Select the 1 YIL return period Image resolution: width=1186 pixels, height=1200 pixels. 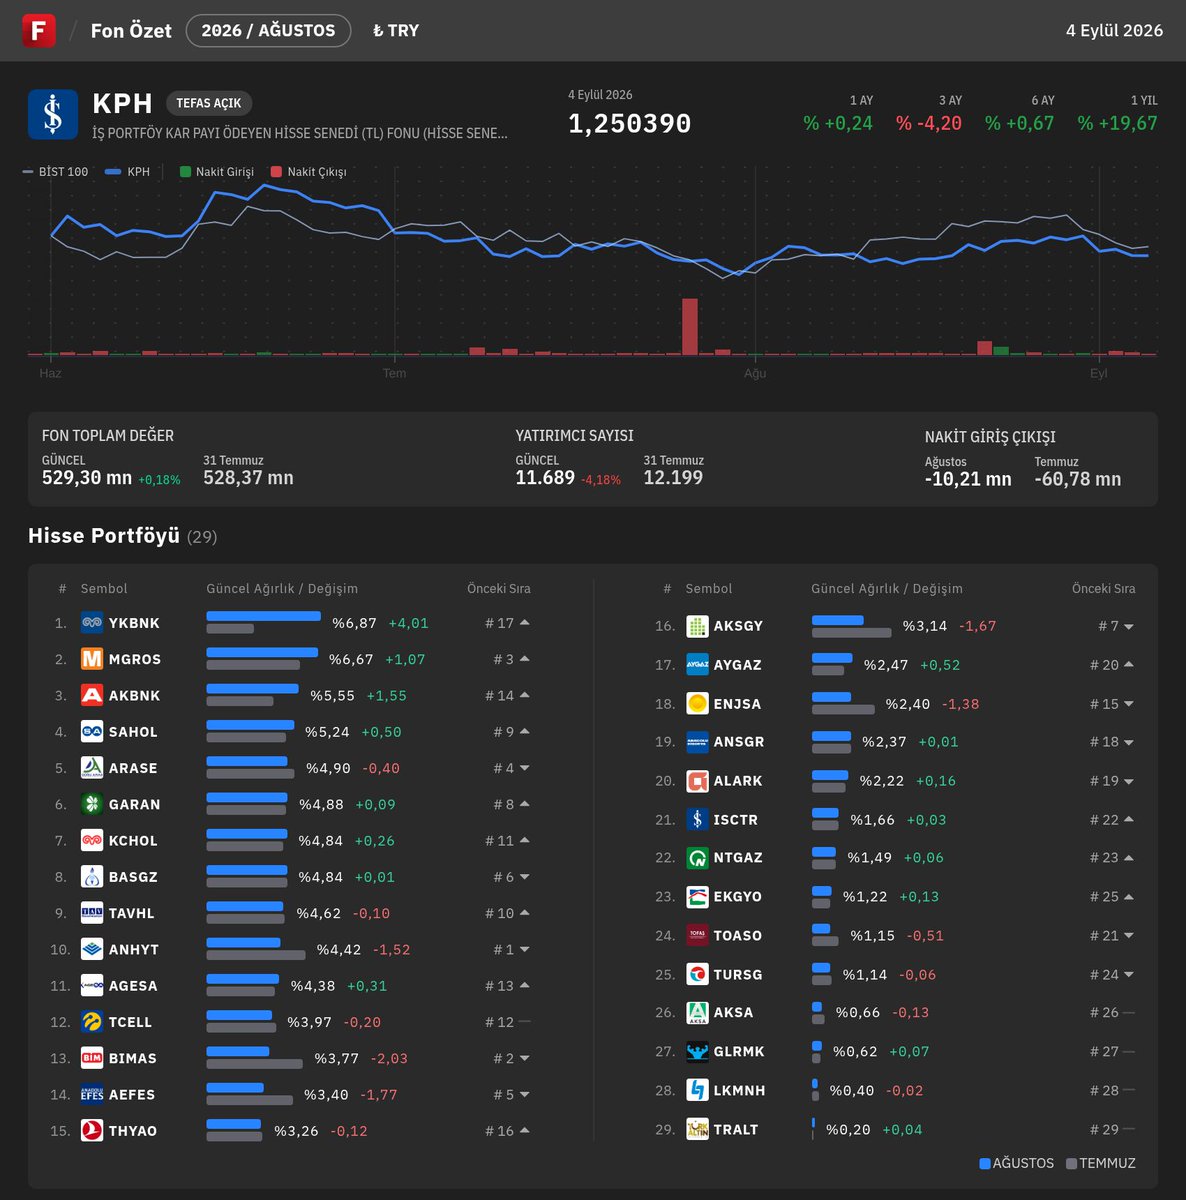[x=1117, y=113]
